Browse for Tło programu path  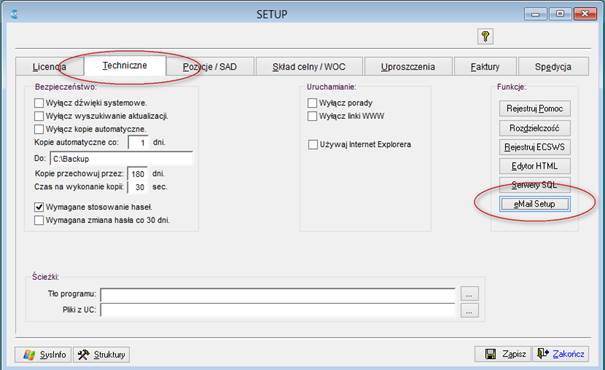click(x=470, y=294)
